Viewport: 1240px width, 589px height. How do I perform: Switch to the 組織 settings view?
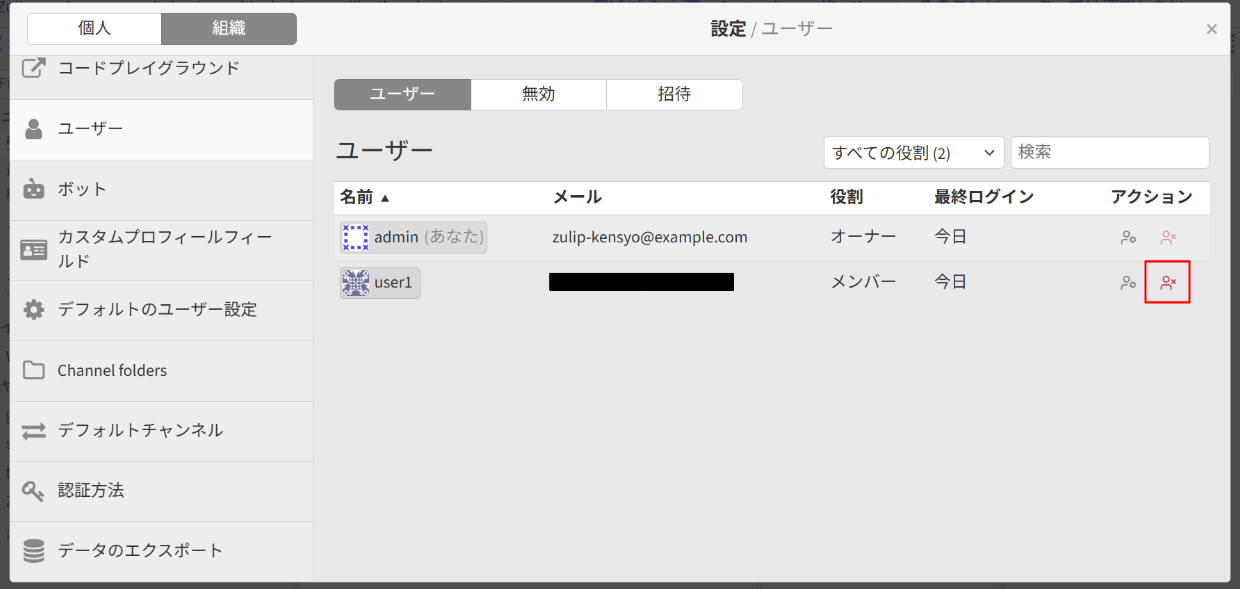[228, 28]
